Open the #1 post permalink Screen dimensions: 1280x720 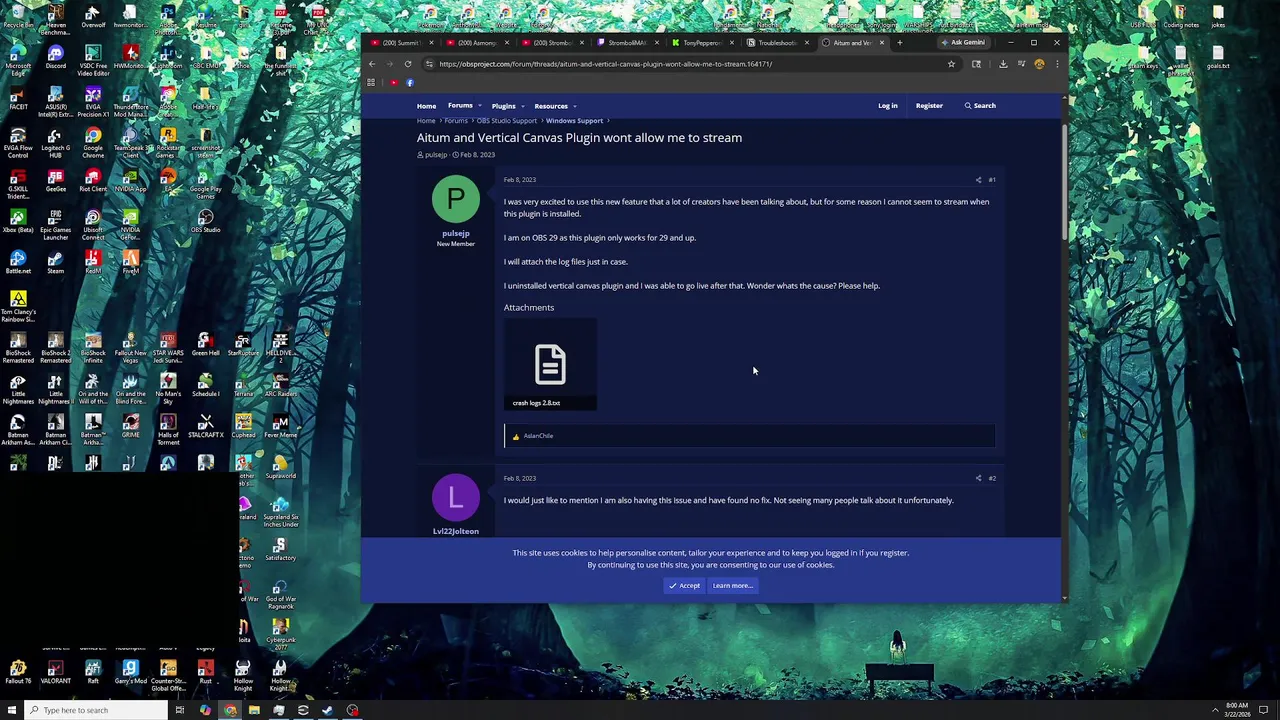(992, 180)
